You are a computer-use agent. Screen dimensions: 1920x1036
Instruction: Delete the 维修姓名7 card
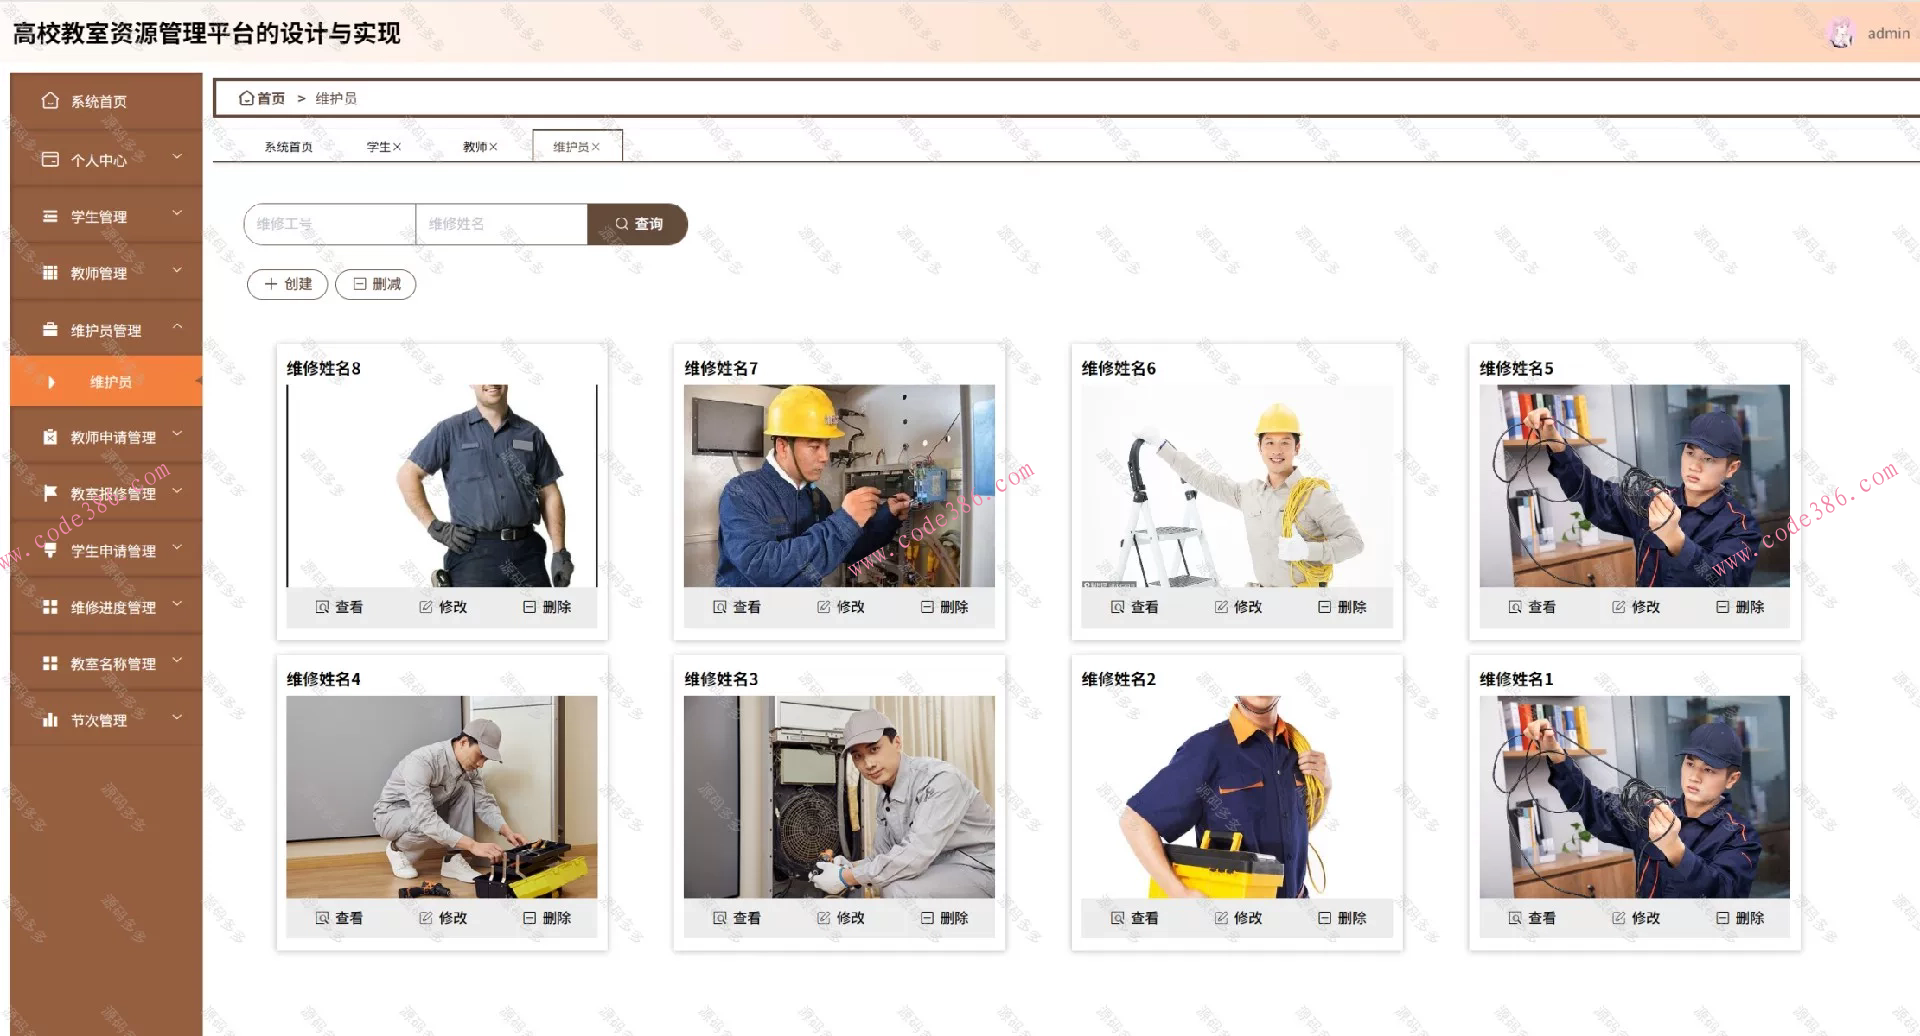coord(944,607)
